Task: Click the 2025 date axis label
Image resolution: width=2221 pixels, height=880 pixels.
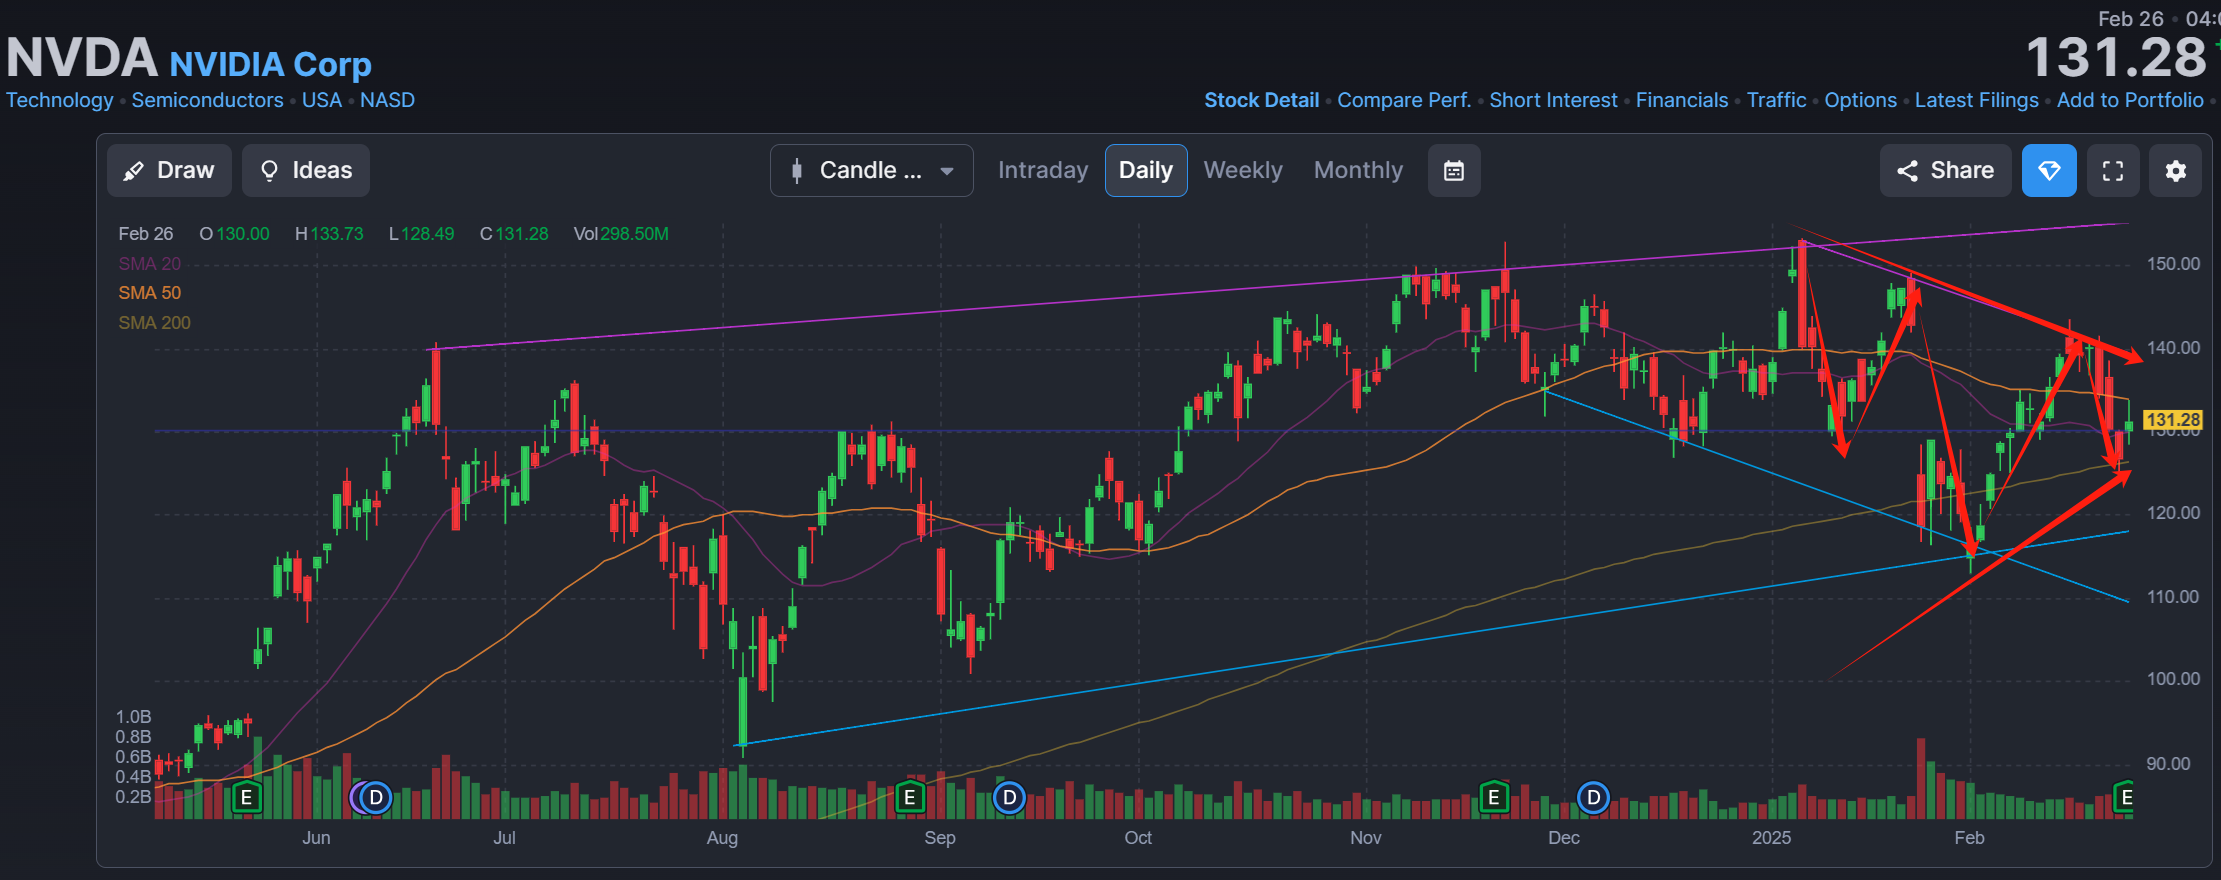Action: point(1772,838)
